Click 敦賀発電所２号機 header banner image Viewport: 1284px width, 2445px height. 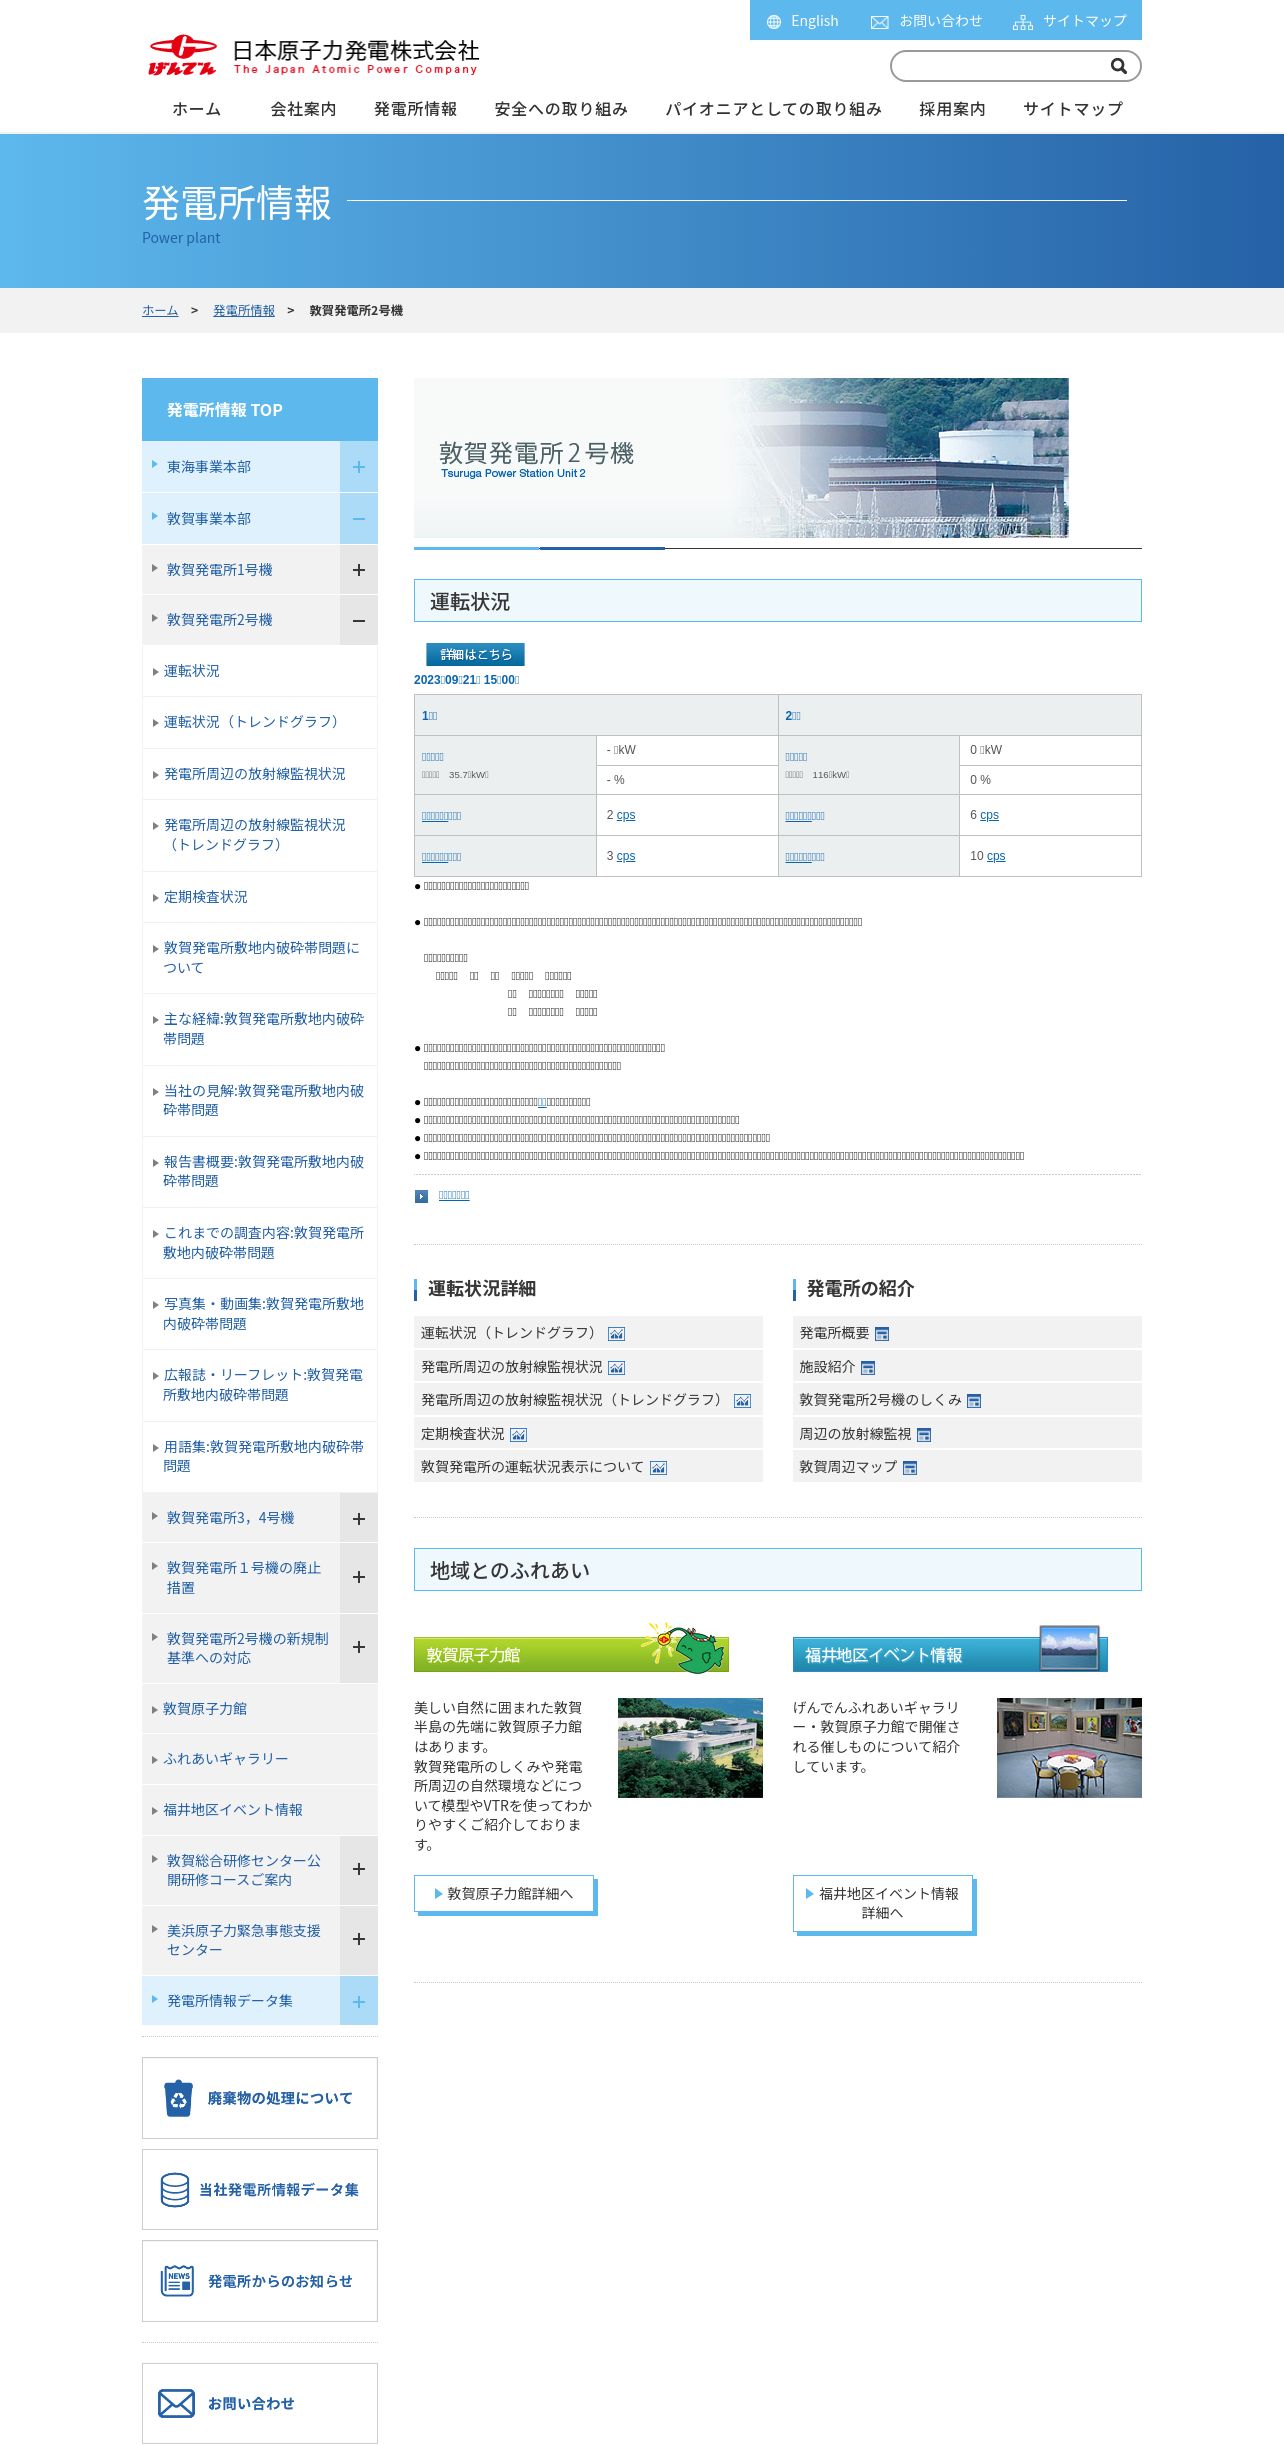(741, 458)
